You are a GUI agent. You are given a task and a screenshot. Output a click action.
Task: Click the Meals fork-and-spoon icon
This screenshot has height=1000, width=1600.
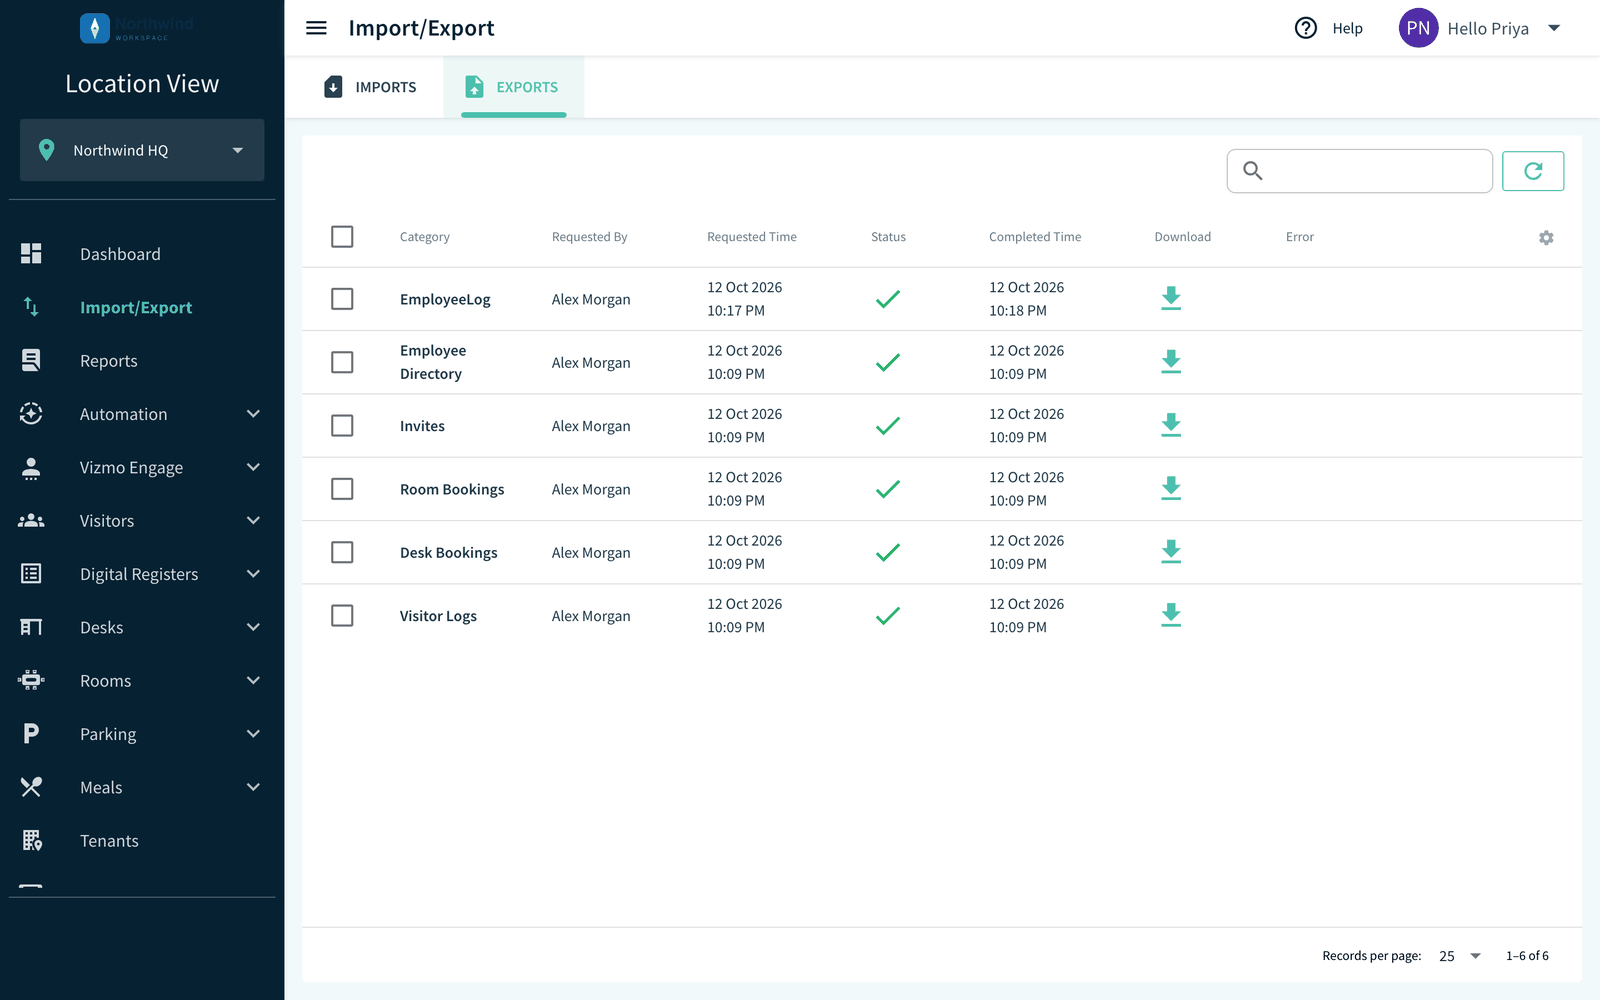(31, 787)
